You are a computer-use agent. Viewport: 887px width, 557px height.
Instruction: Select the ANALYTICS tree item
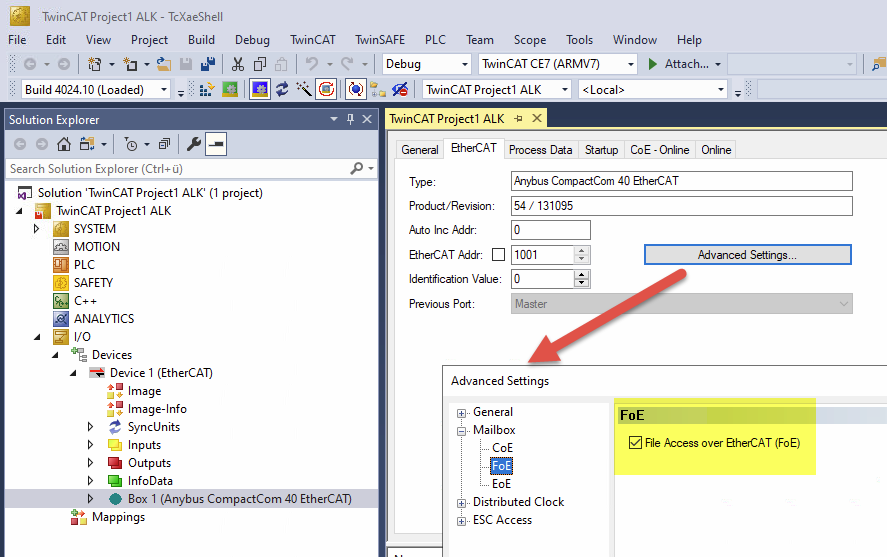point(104,319)
